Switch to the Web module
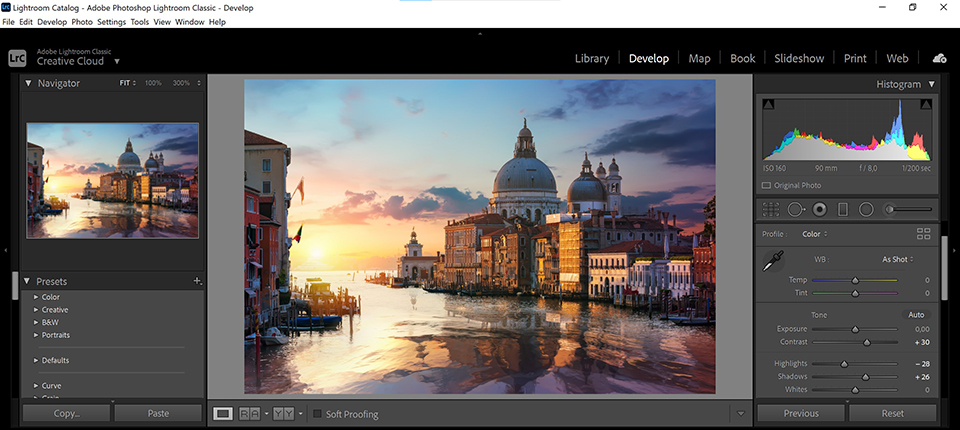Viewport: 960px width, 430px height. point(898,58)
